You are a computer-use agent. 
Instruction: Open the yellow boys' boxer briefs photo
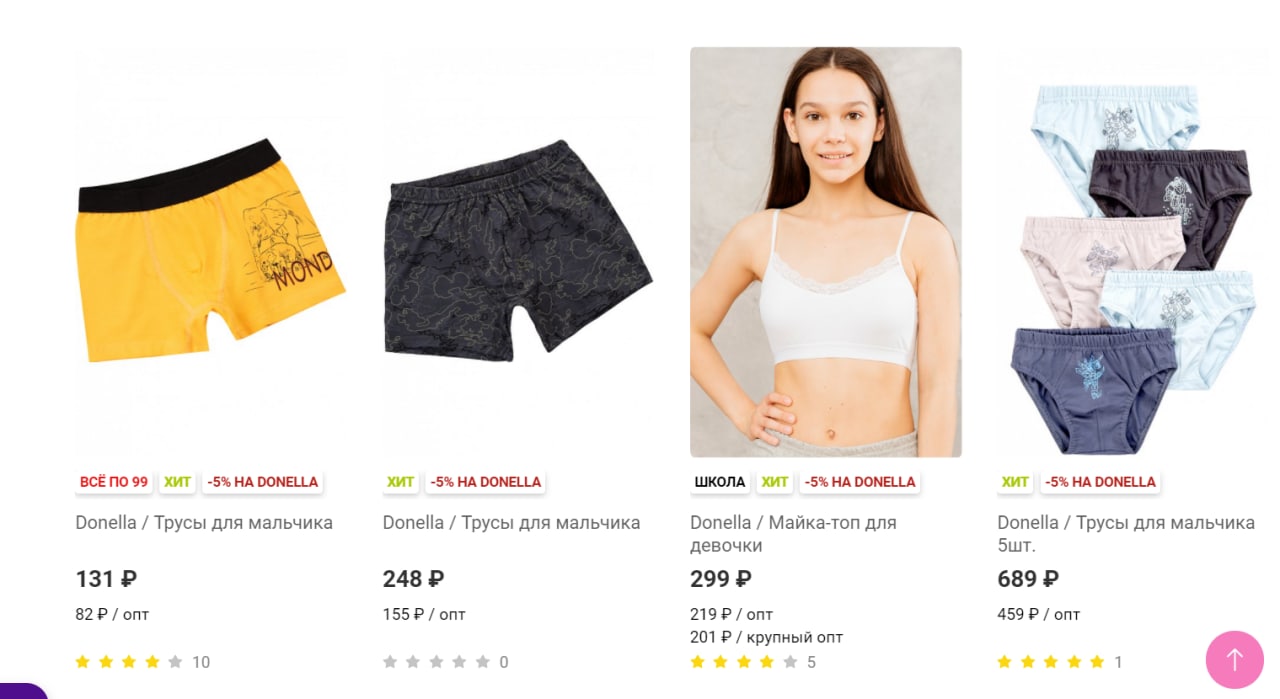[211, 252]
